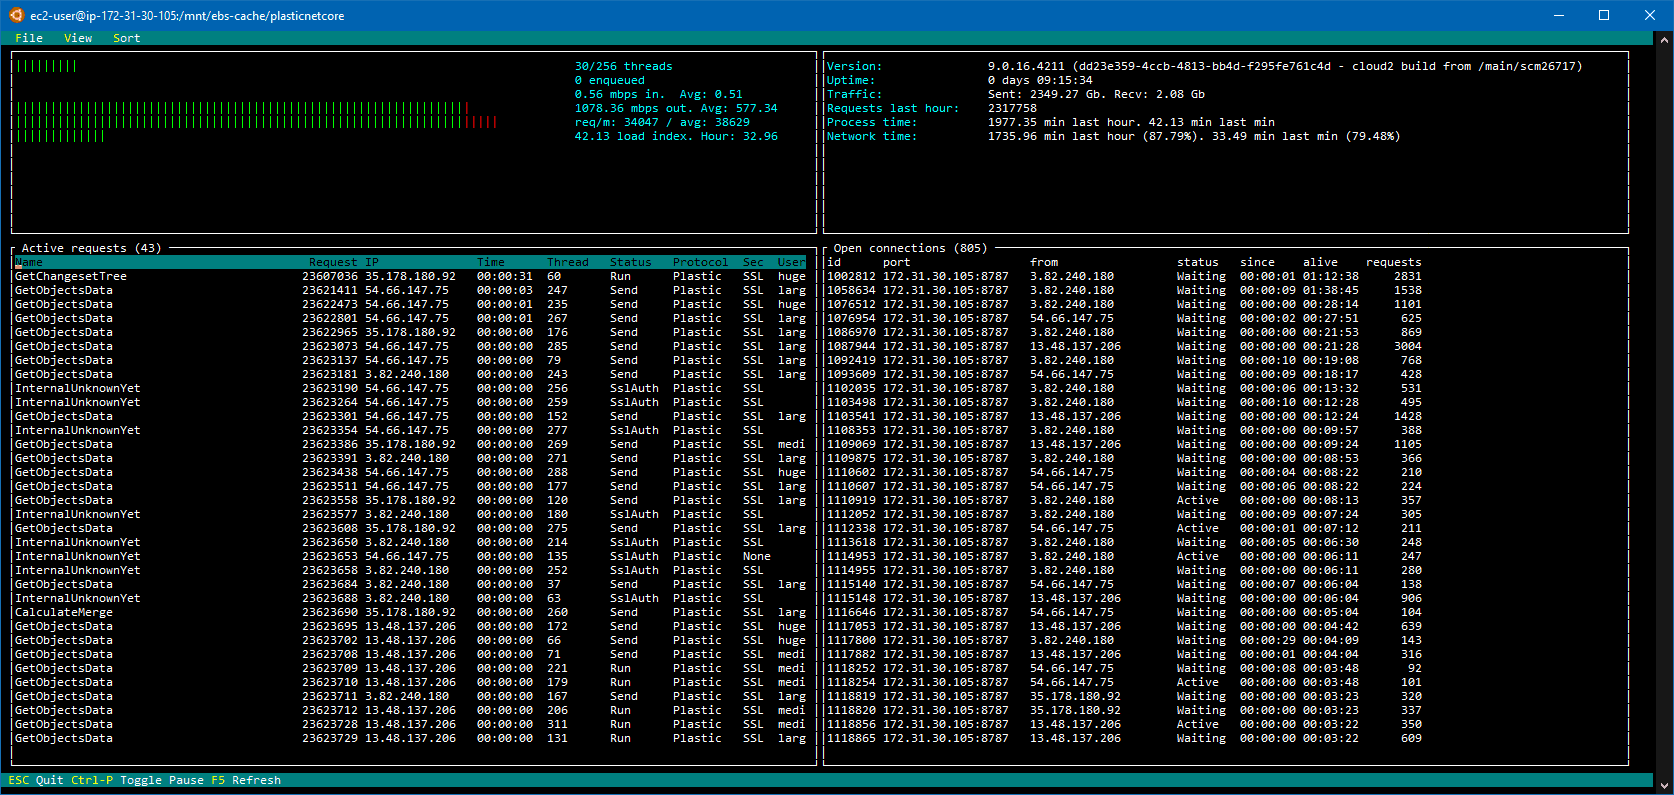The height and width of the screenshot is (795, 1674).
Task: Click the Protocol column header
Action: 700,262
